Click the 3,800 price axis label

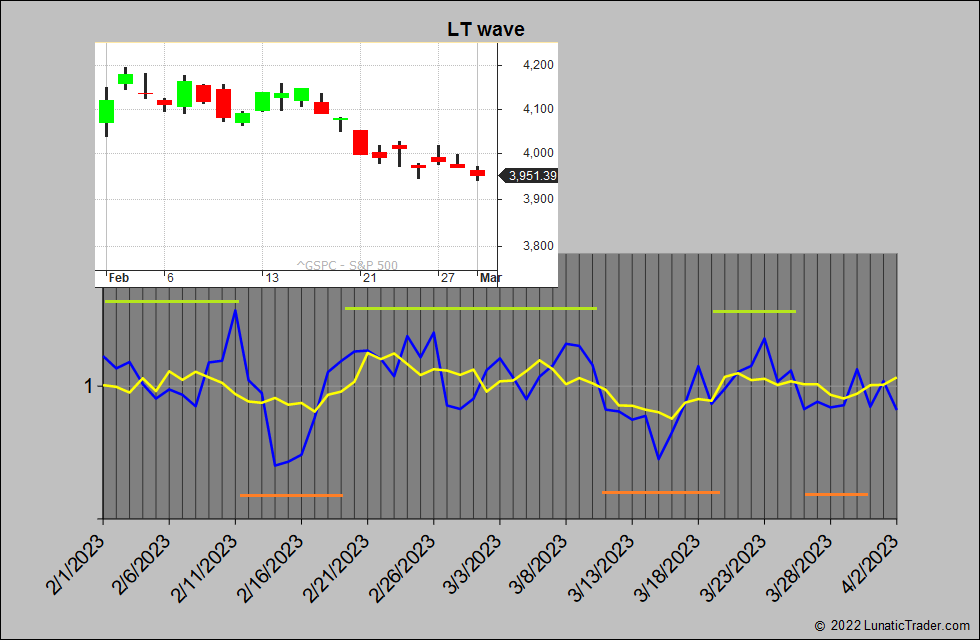[x=538, y=246]
